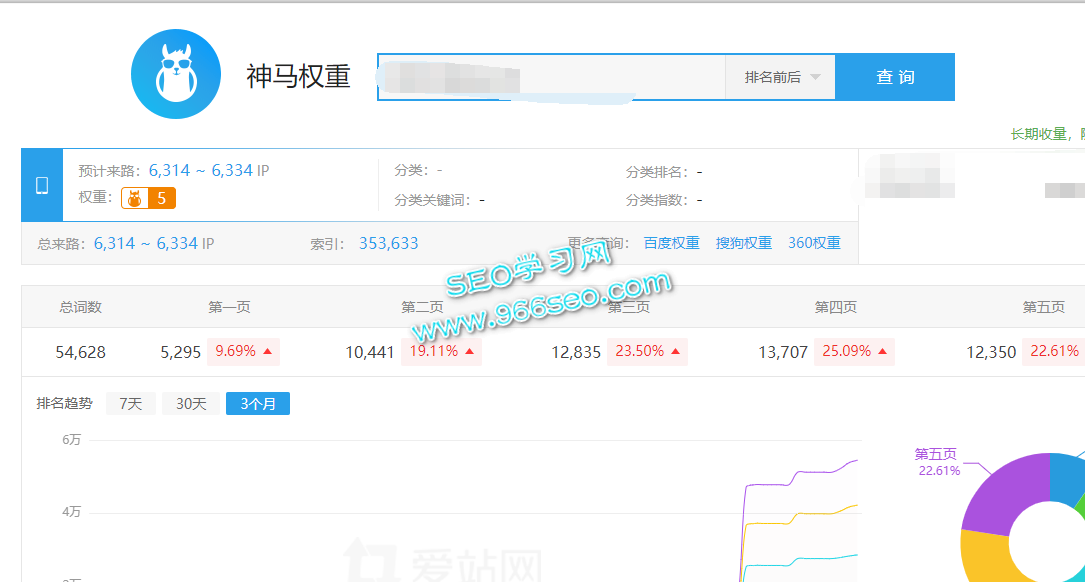Focus the domain search input field
Viewport: 1085px width, 582px height.
tap(551, 77)
